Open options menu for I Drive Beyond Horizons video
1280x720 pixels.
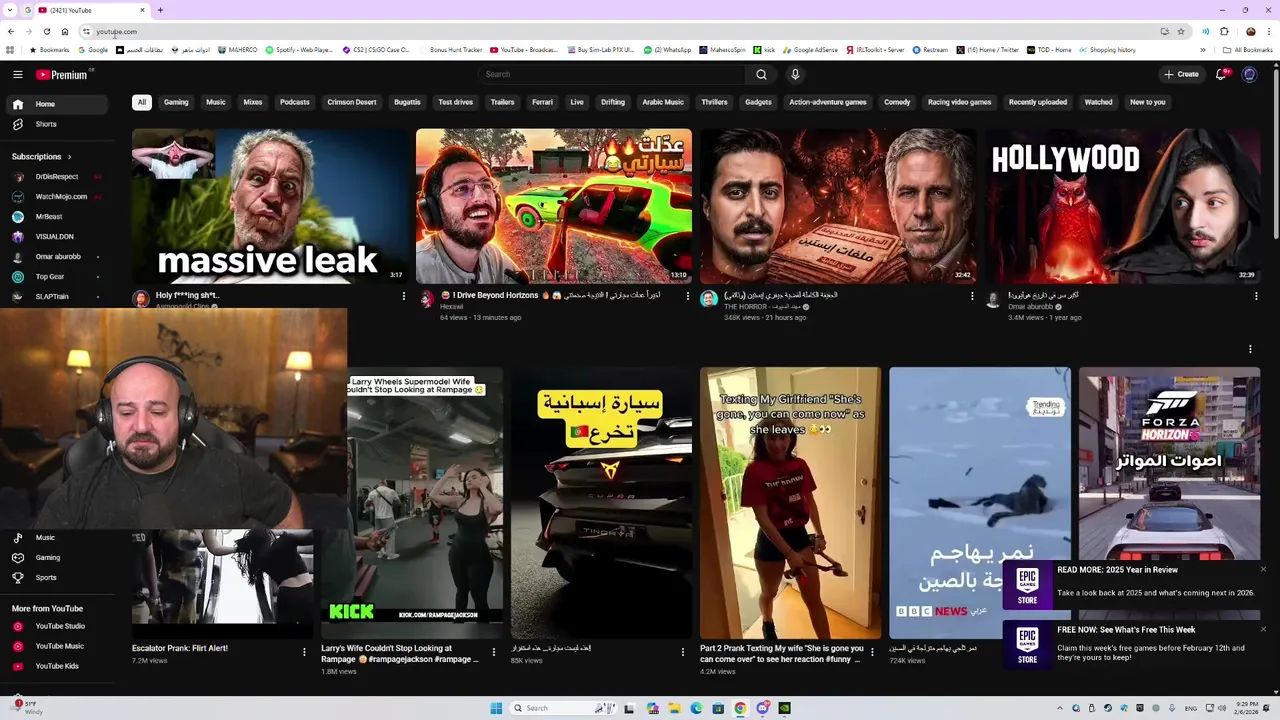[x=688, y=296]
